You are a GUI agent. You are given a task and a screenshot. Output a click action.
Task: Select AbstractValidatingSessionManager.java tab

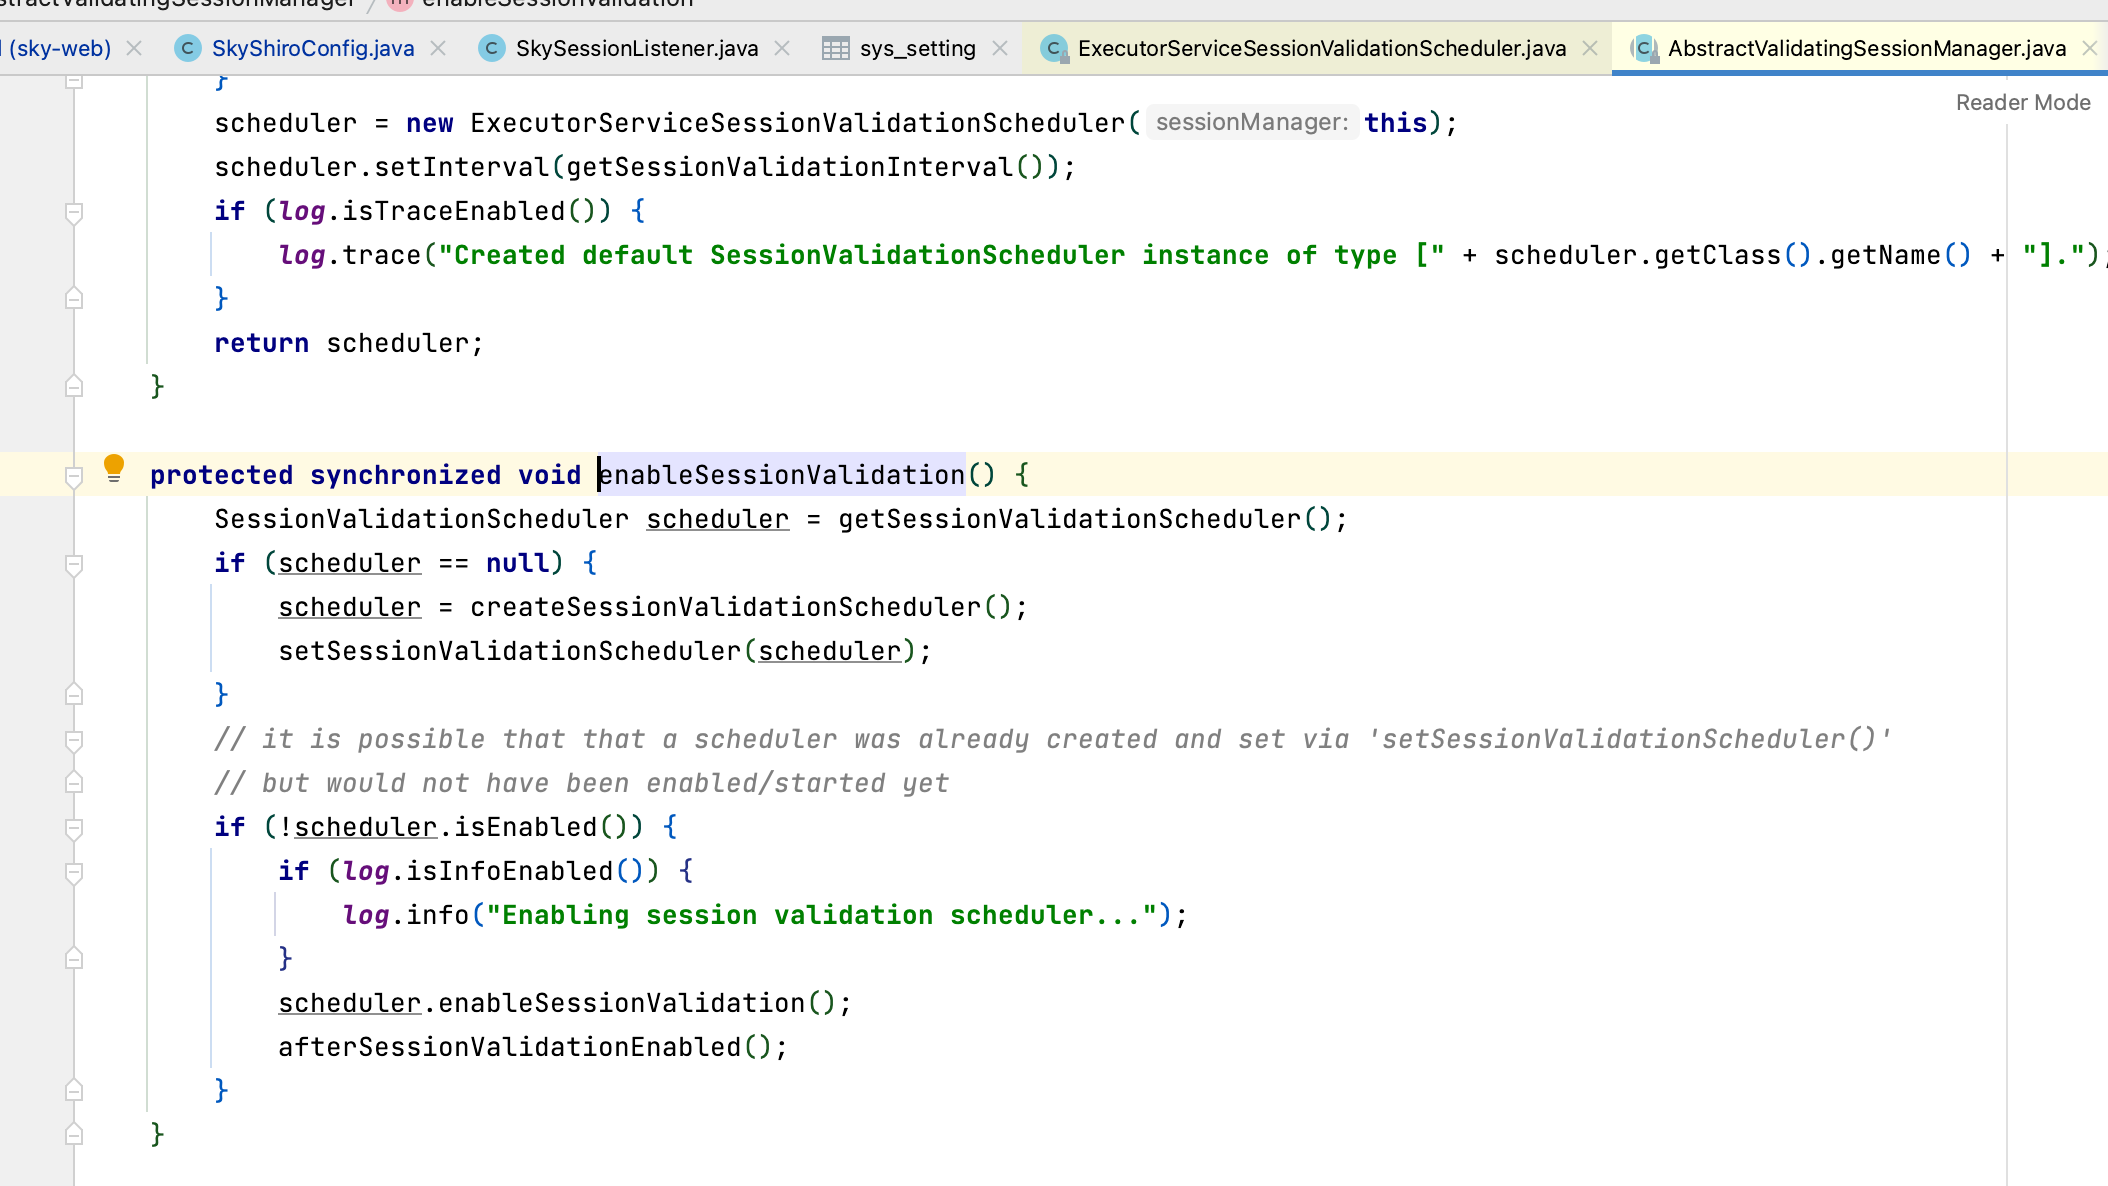coord(1866,48)
